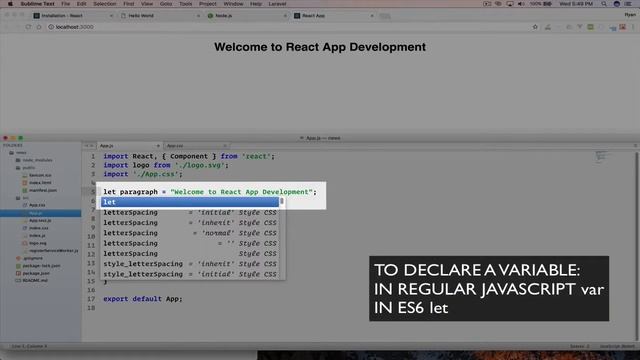Close the App.js editor tab

tap(158, 146)
